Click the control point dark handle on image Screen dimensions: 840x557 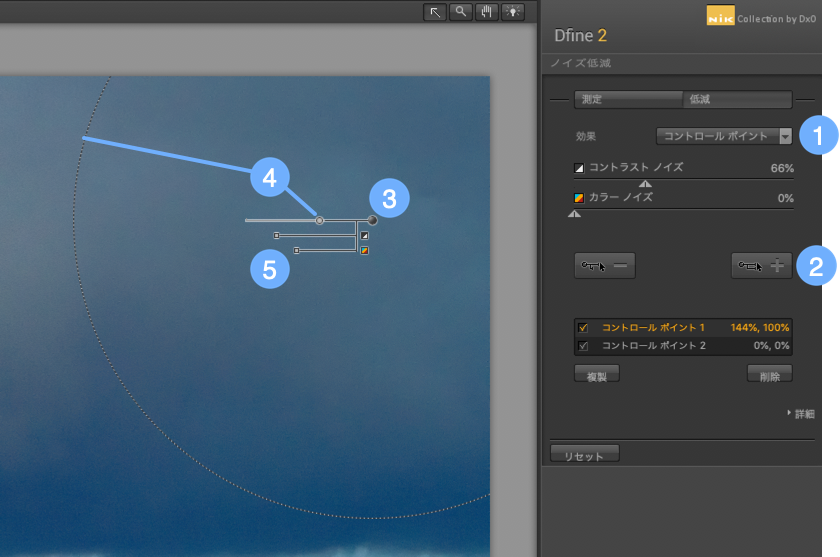pyautogui.click(x=372, y=220)
